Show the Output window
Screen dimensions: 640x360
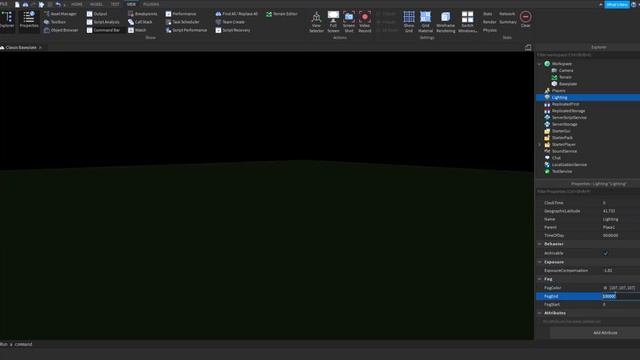(x=97, y=14)
